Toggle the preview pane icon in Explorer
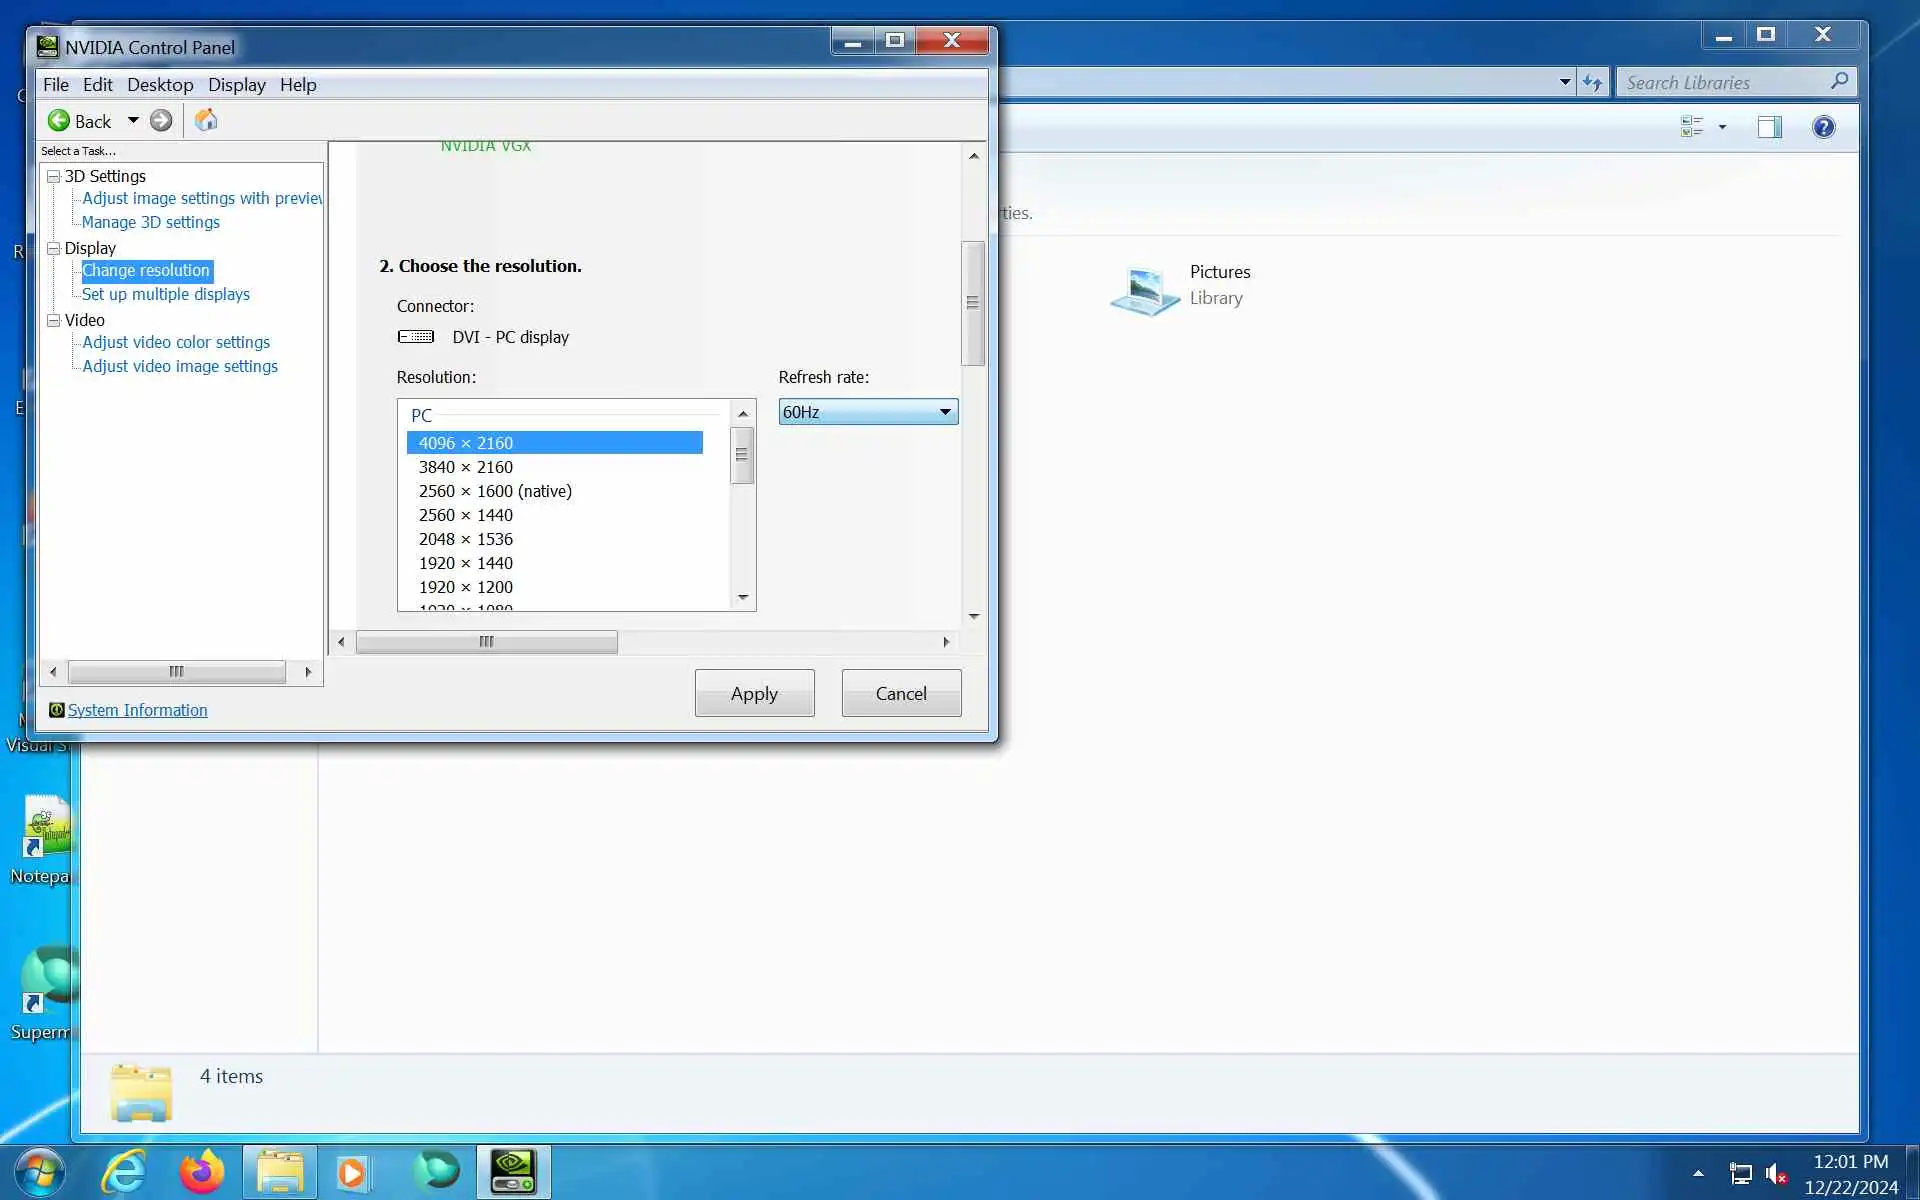Viewport: 1920px width, 1200px height. click(1769, 127)
